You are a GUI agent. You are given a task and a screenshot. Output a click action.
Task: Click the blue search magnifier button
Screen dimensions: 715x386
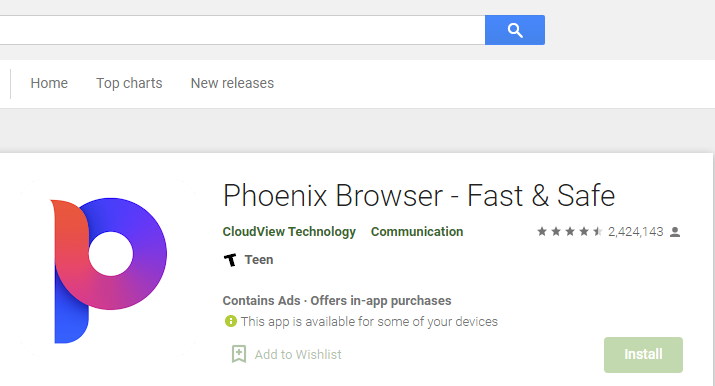(514, 30)
